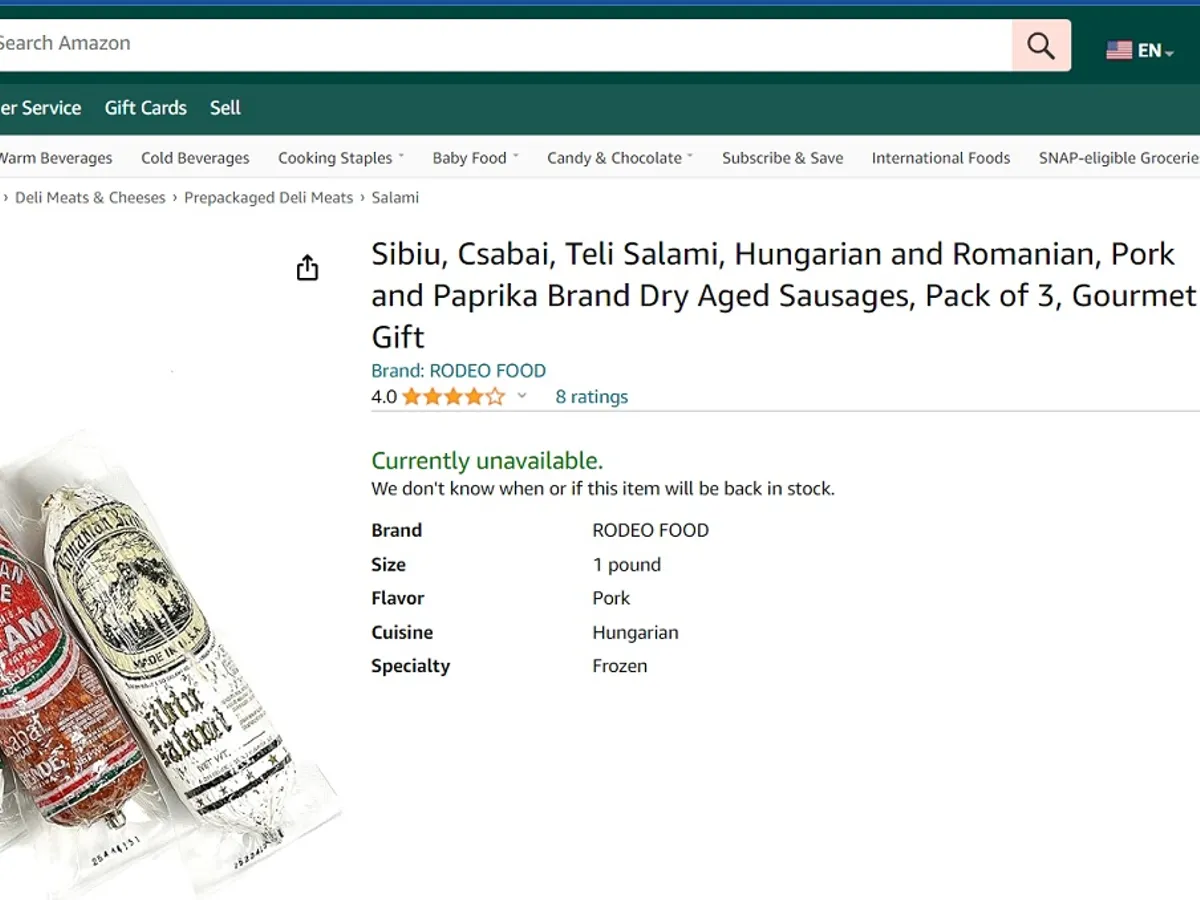This screenshot has height=900, width=1200.
Task: Click inside the Search Amazon field
Action: click(500, 44)
